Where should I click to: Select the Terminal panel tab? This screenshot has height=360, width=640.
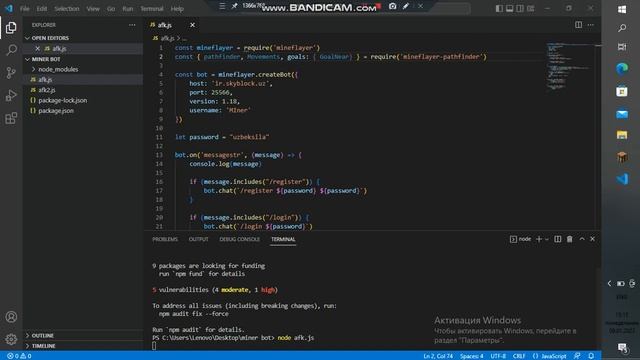click(283, 239)
